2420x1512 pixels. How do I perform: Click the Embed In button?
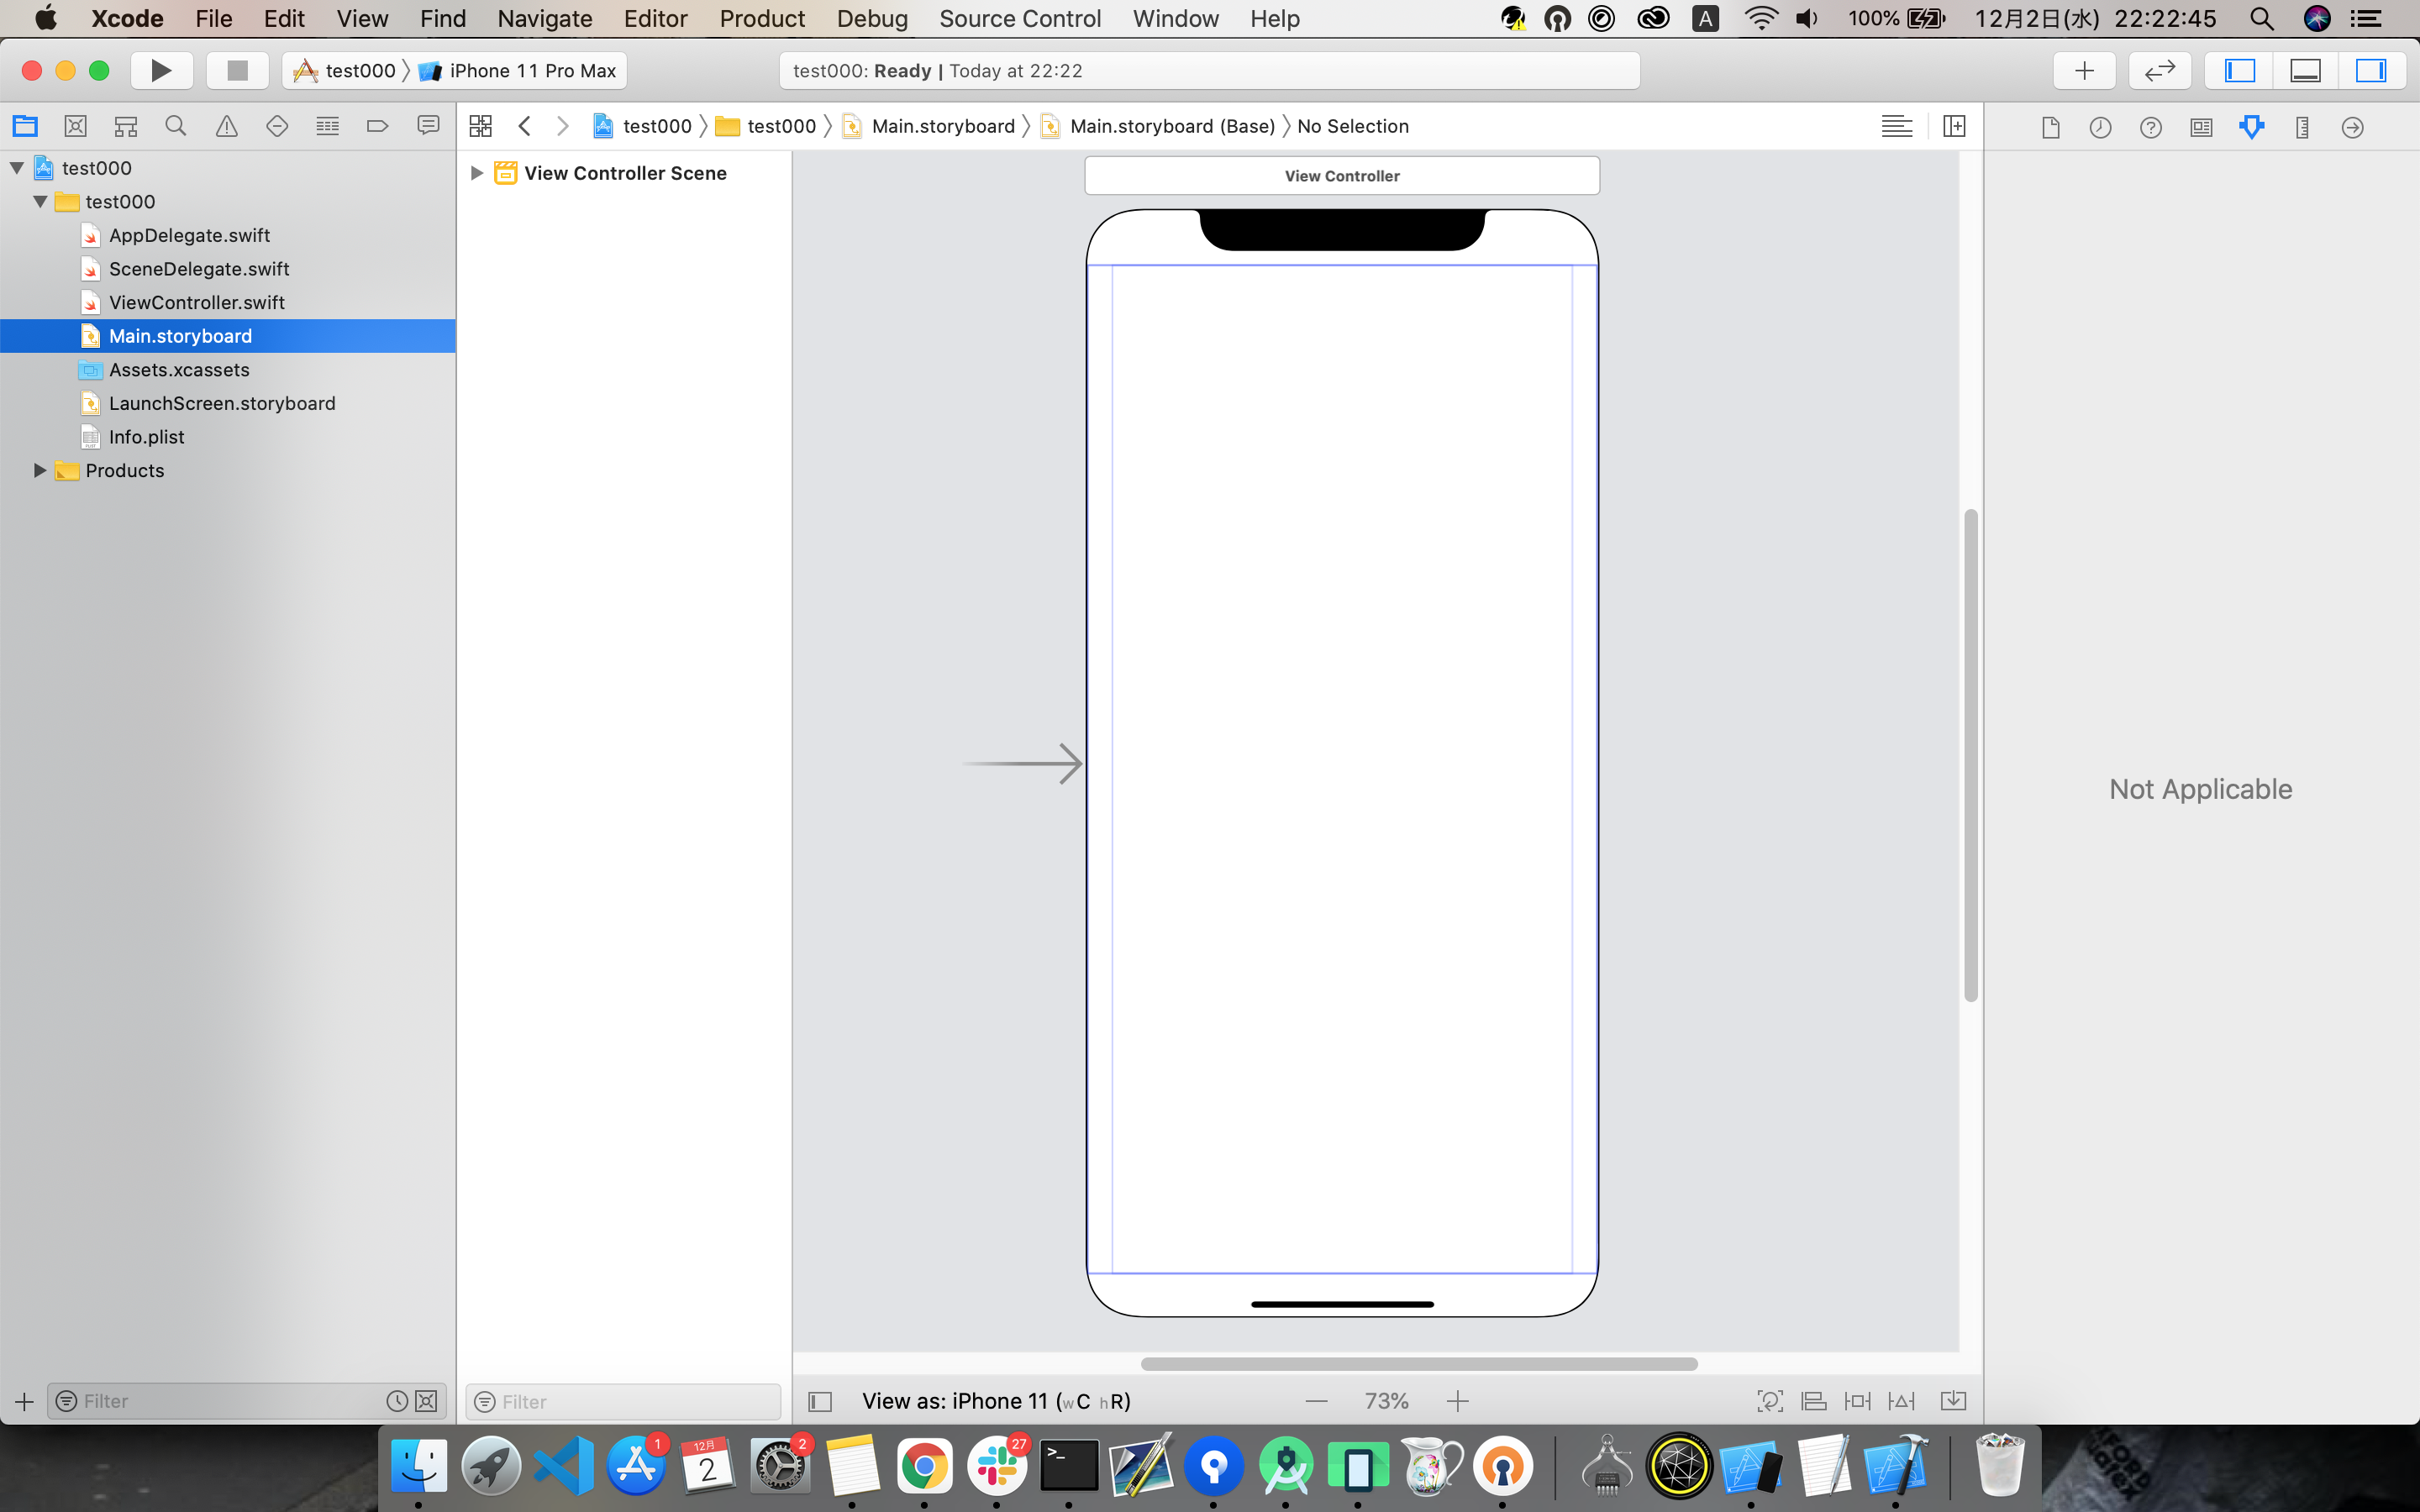point(1953,1401)
